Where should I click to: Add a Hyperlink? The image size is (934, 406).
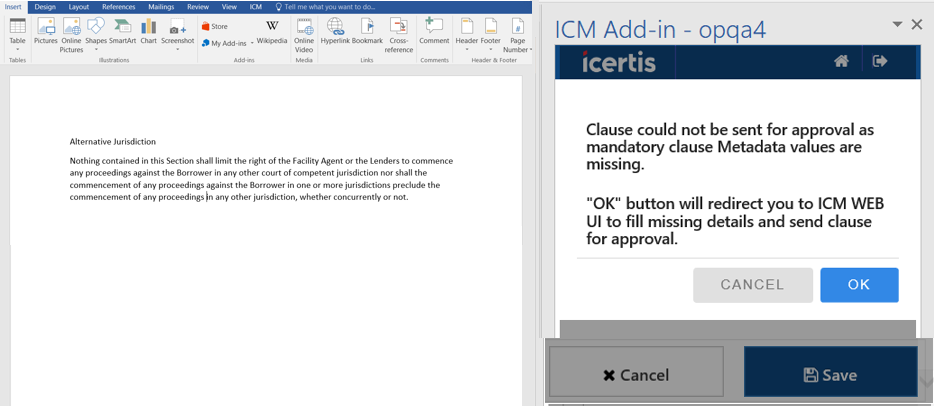point(335,32)
